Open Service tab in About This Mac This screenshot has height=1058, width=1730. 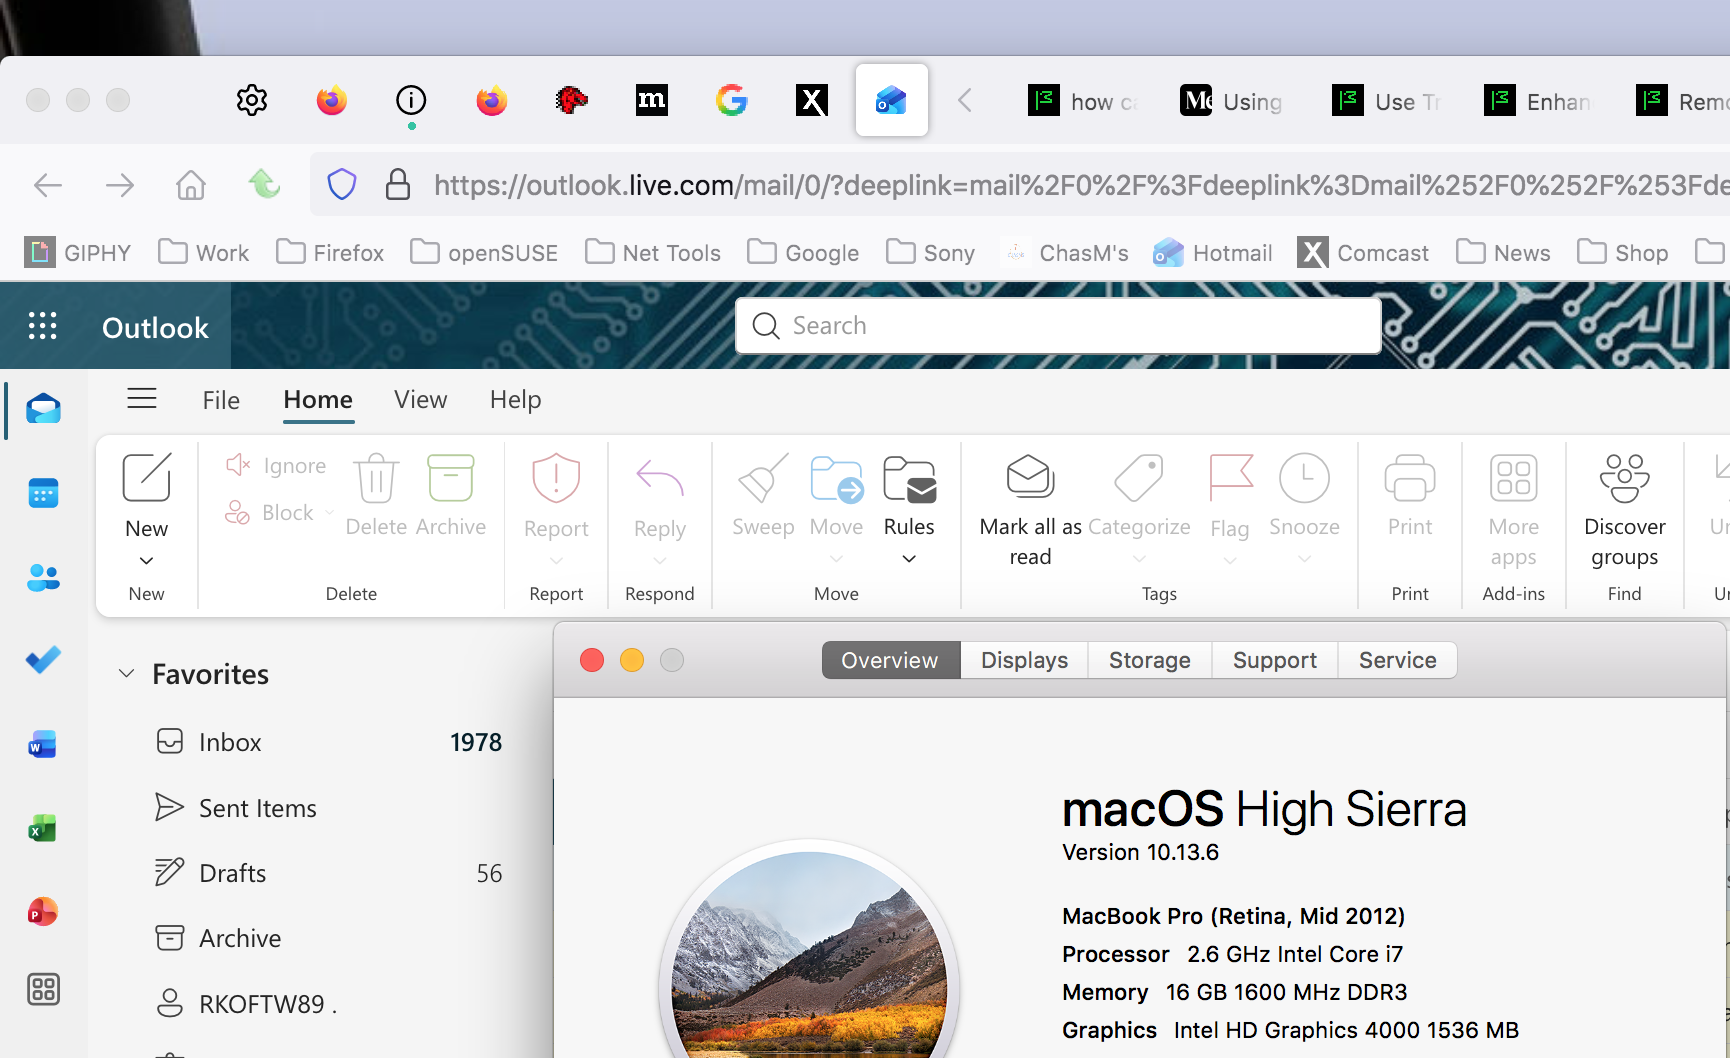tap(1397, 660)
